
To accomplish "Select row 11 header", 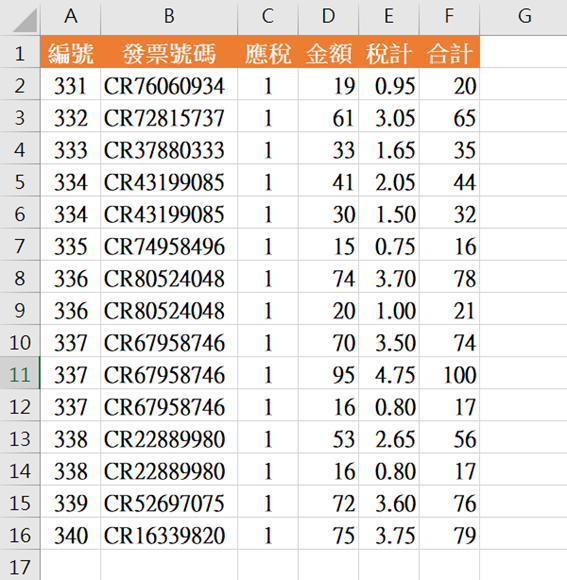I will pyautogui.click(x=20, y=373).
